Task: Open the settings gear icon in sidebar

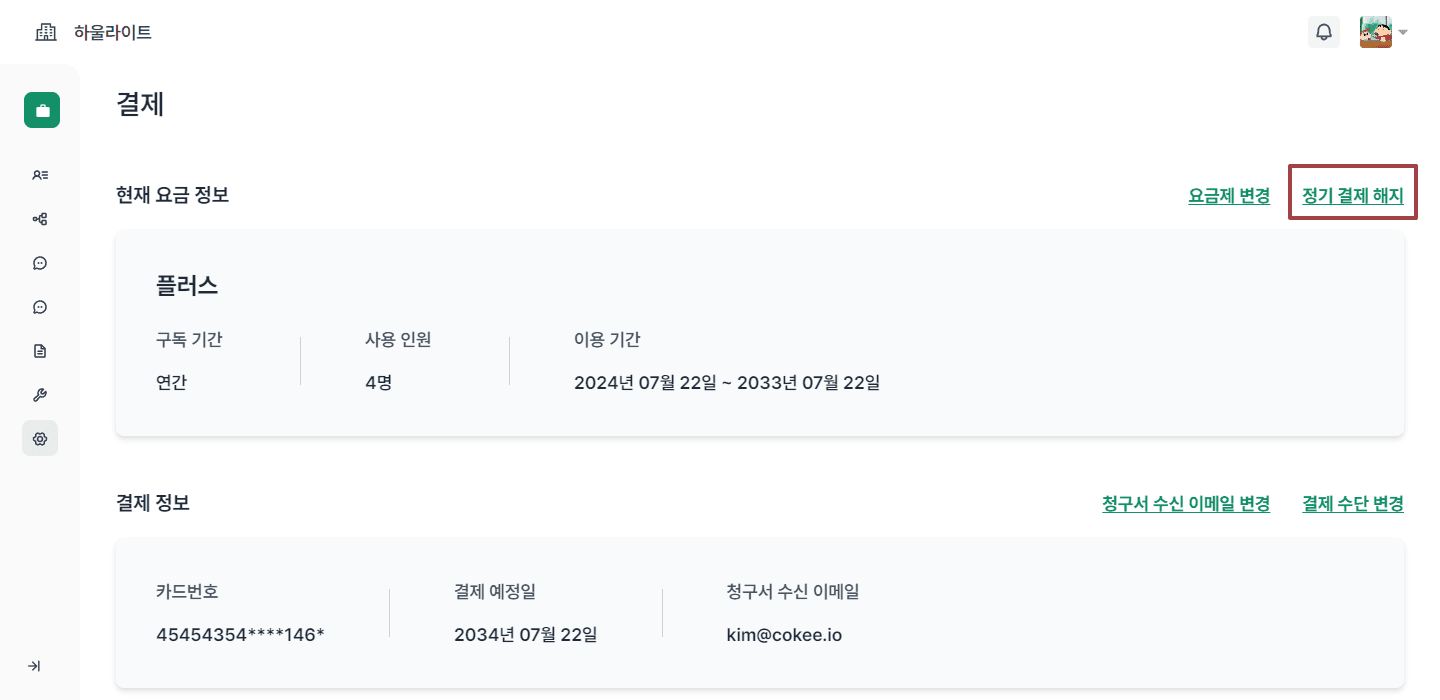Action: click(x=39, y=438)
